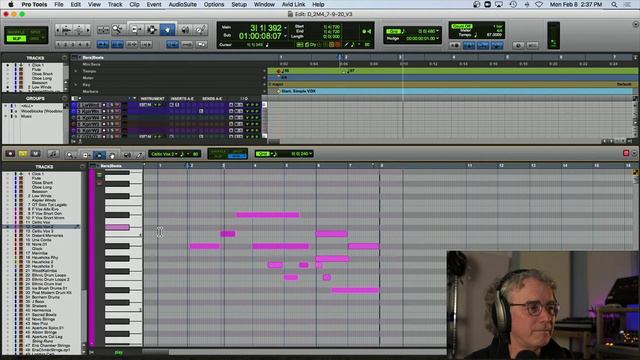Open the toolbar options menu at top right
Screen dimensions: 640x360
pyautogui.click(x=636, y=24)
